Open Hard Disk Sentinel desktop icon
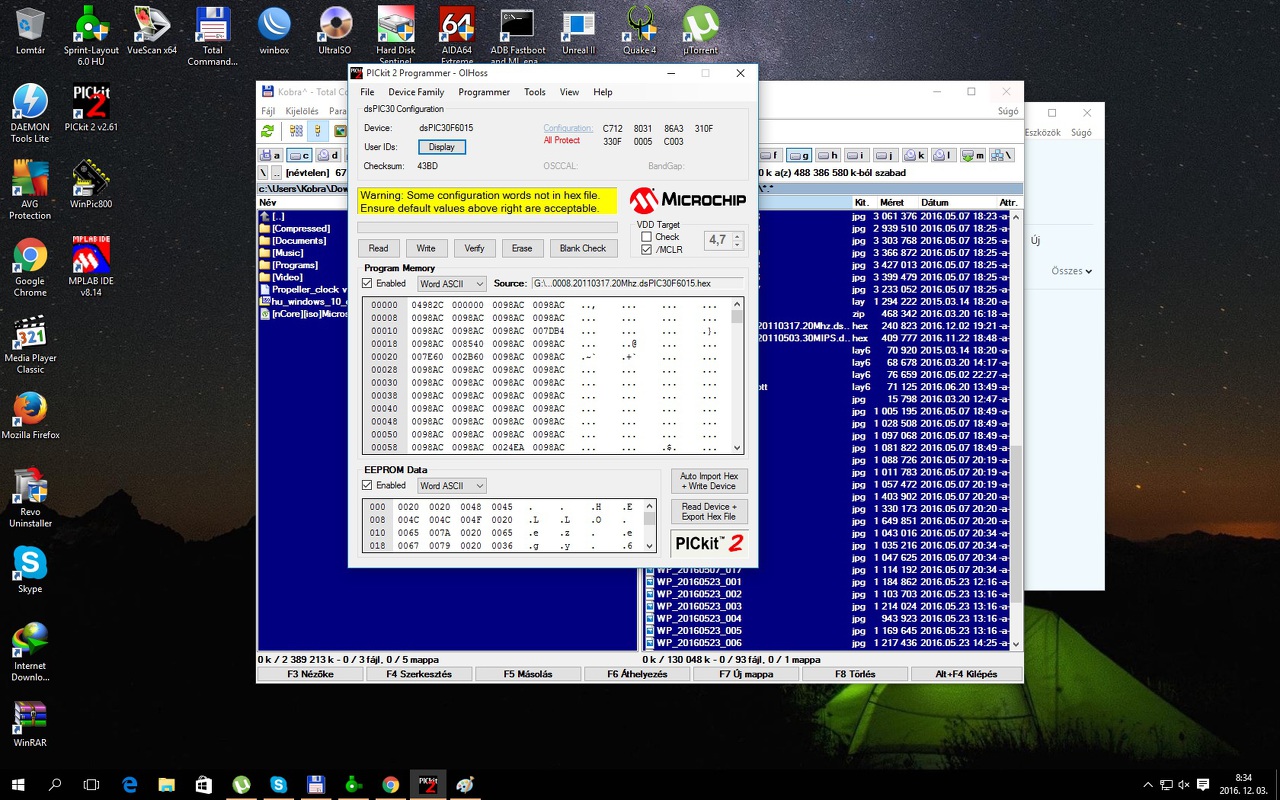 pos(396,36)
